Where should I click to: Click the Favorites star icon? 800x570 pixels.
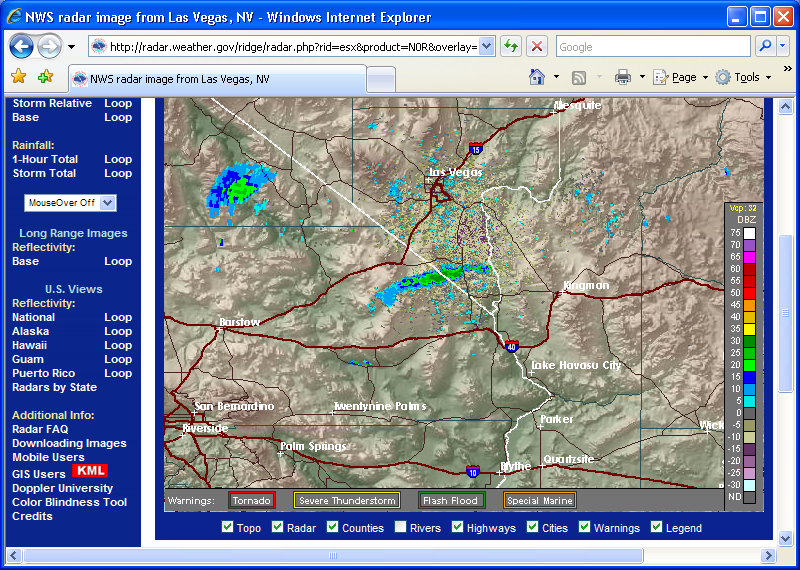click(x=18, y=77)
